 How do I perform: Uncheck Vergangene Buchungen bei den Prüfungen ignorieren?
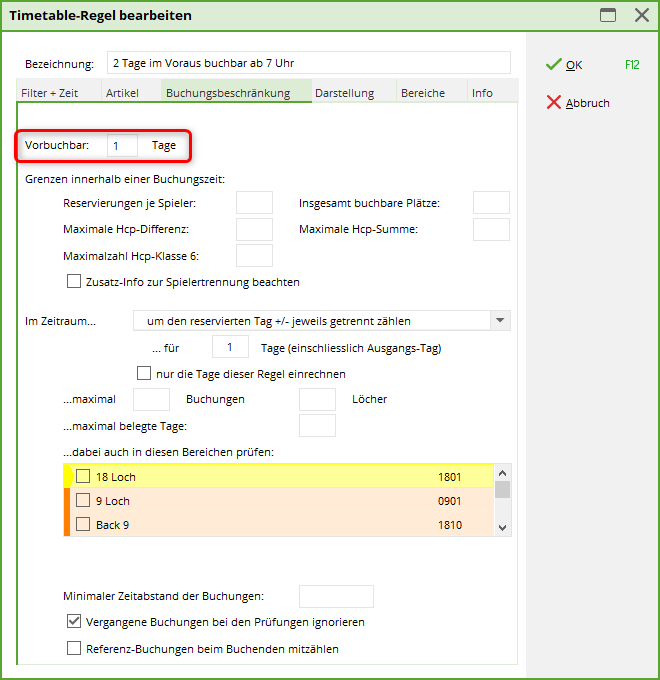(x=74, y=622)
